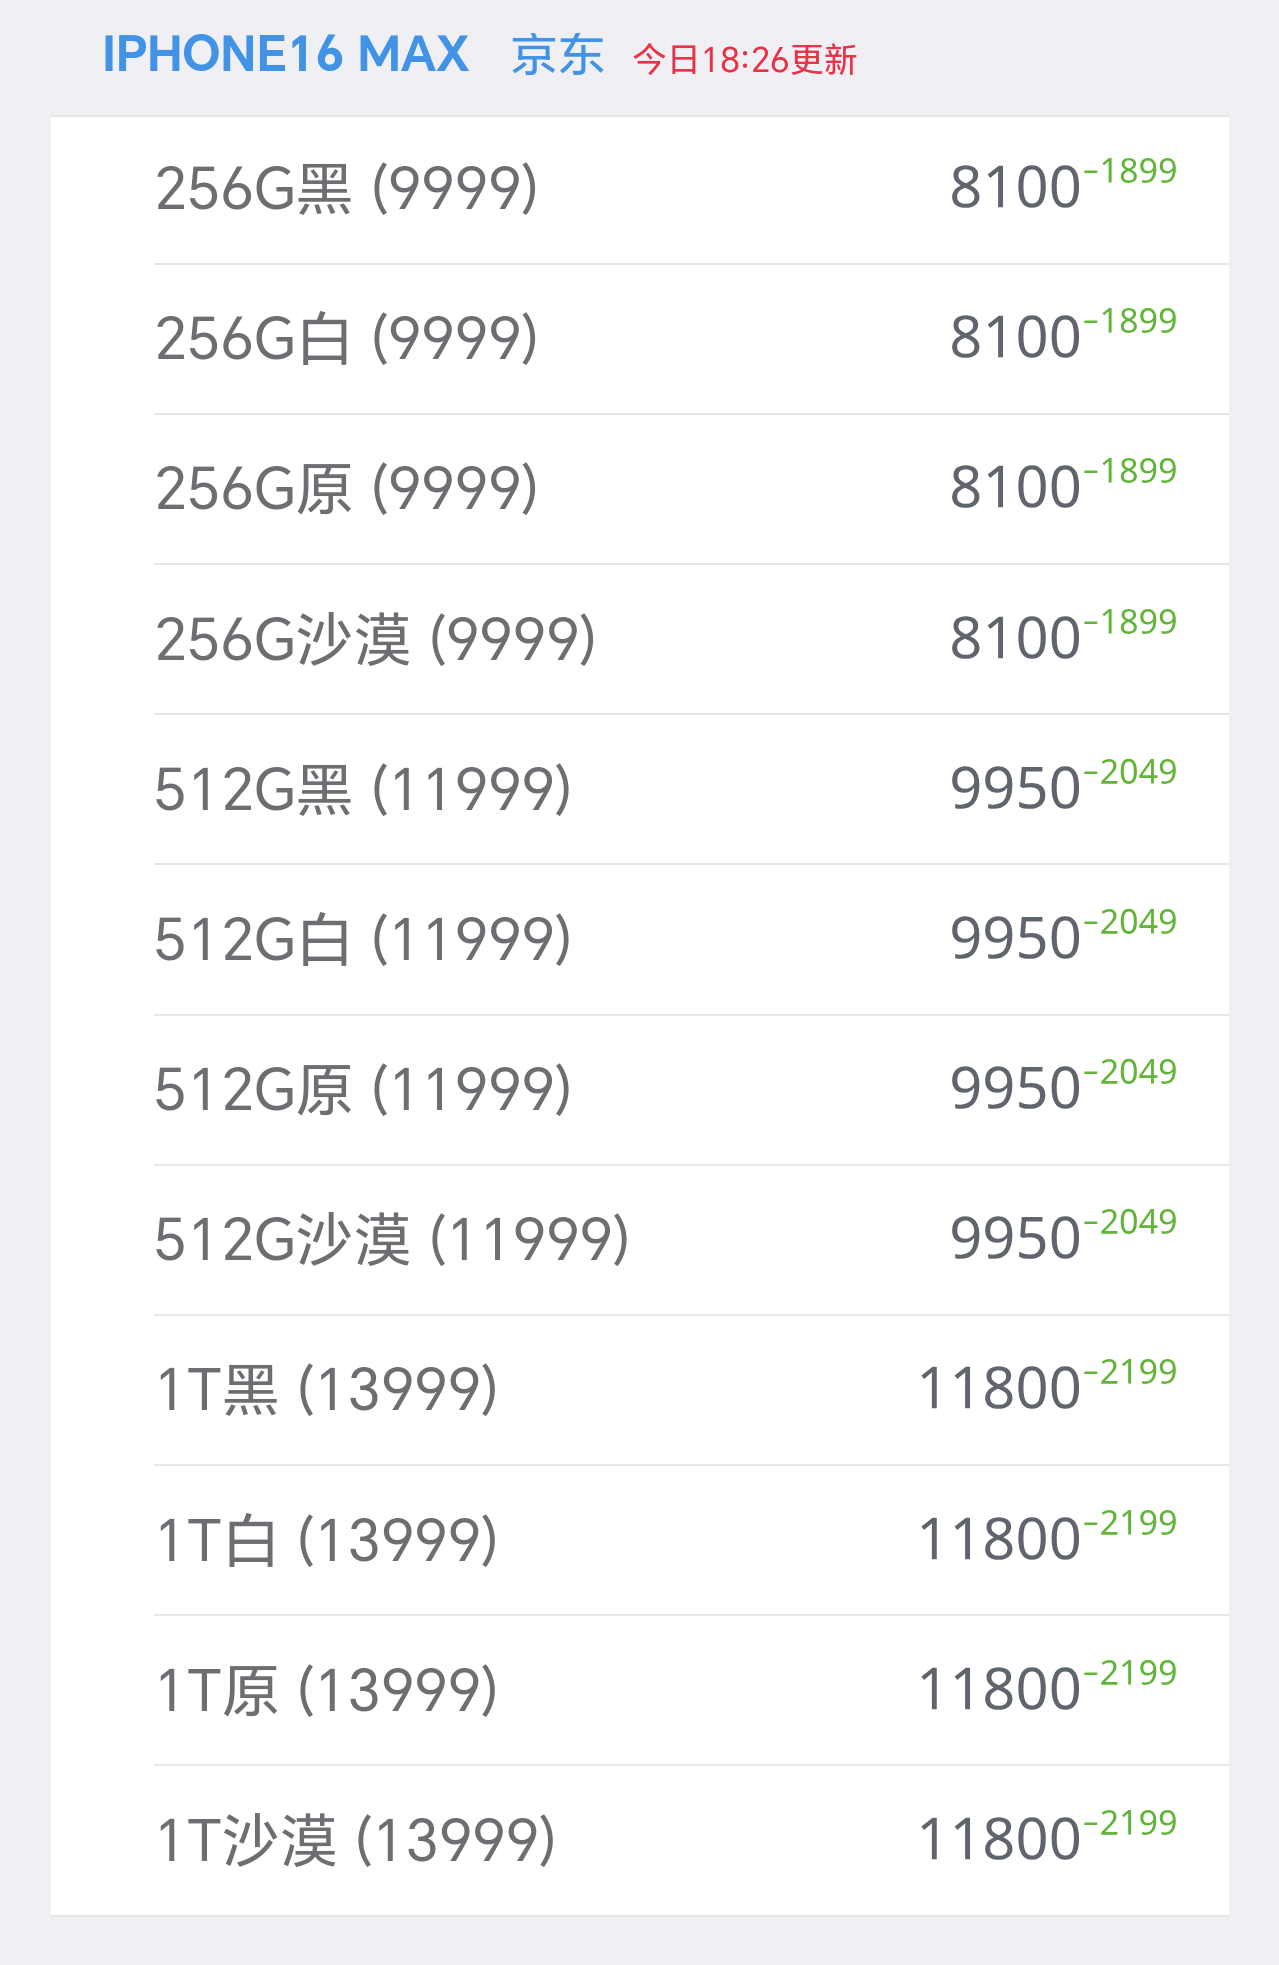Select the 1T黑 (13999) row

pyautogui.click(x=326, y=1390)
